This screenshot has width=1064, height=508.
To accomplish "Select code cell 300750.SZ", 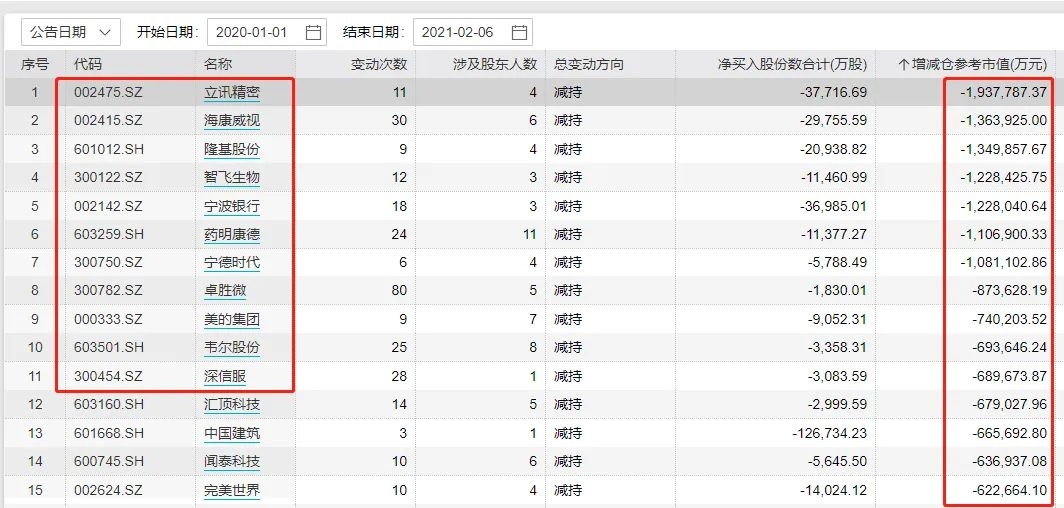I will point(108,262).
